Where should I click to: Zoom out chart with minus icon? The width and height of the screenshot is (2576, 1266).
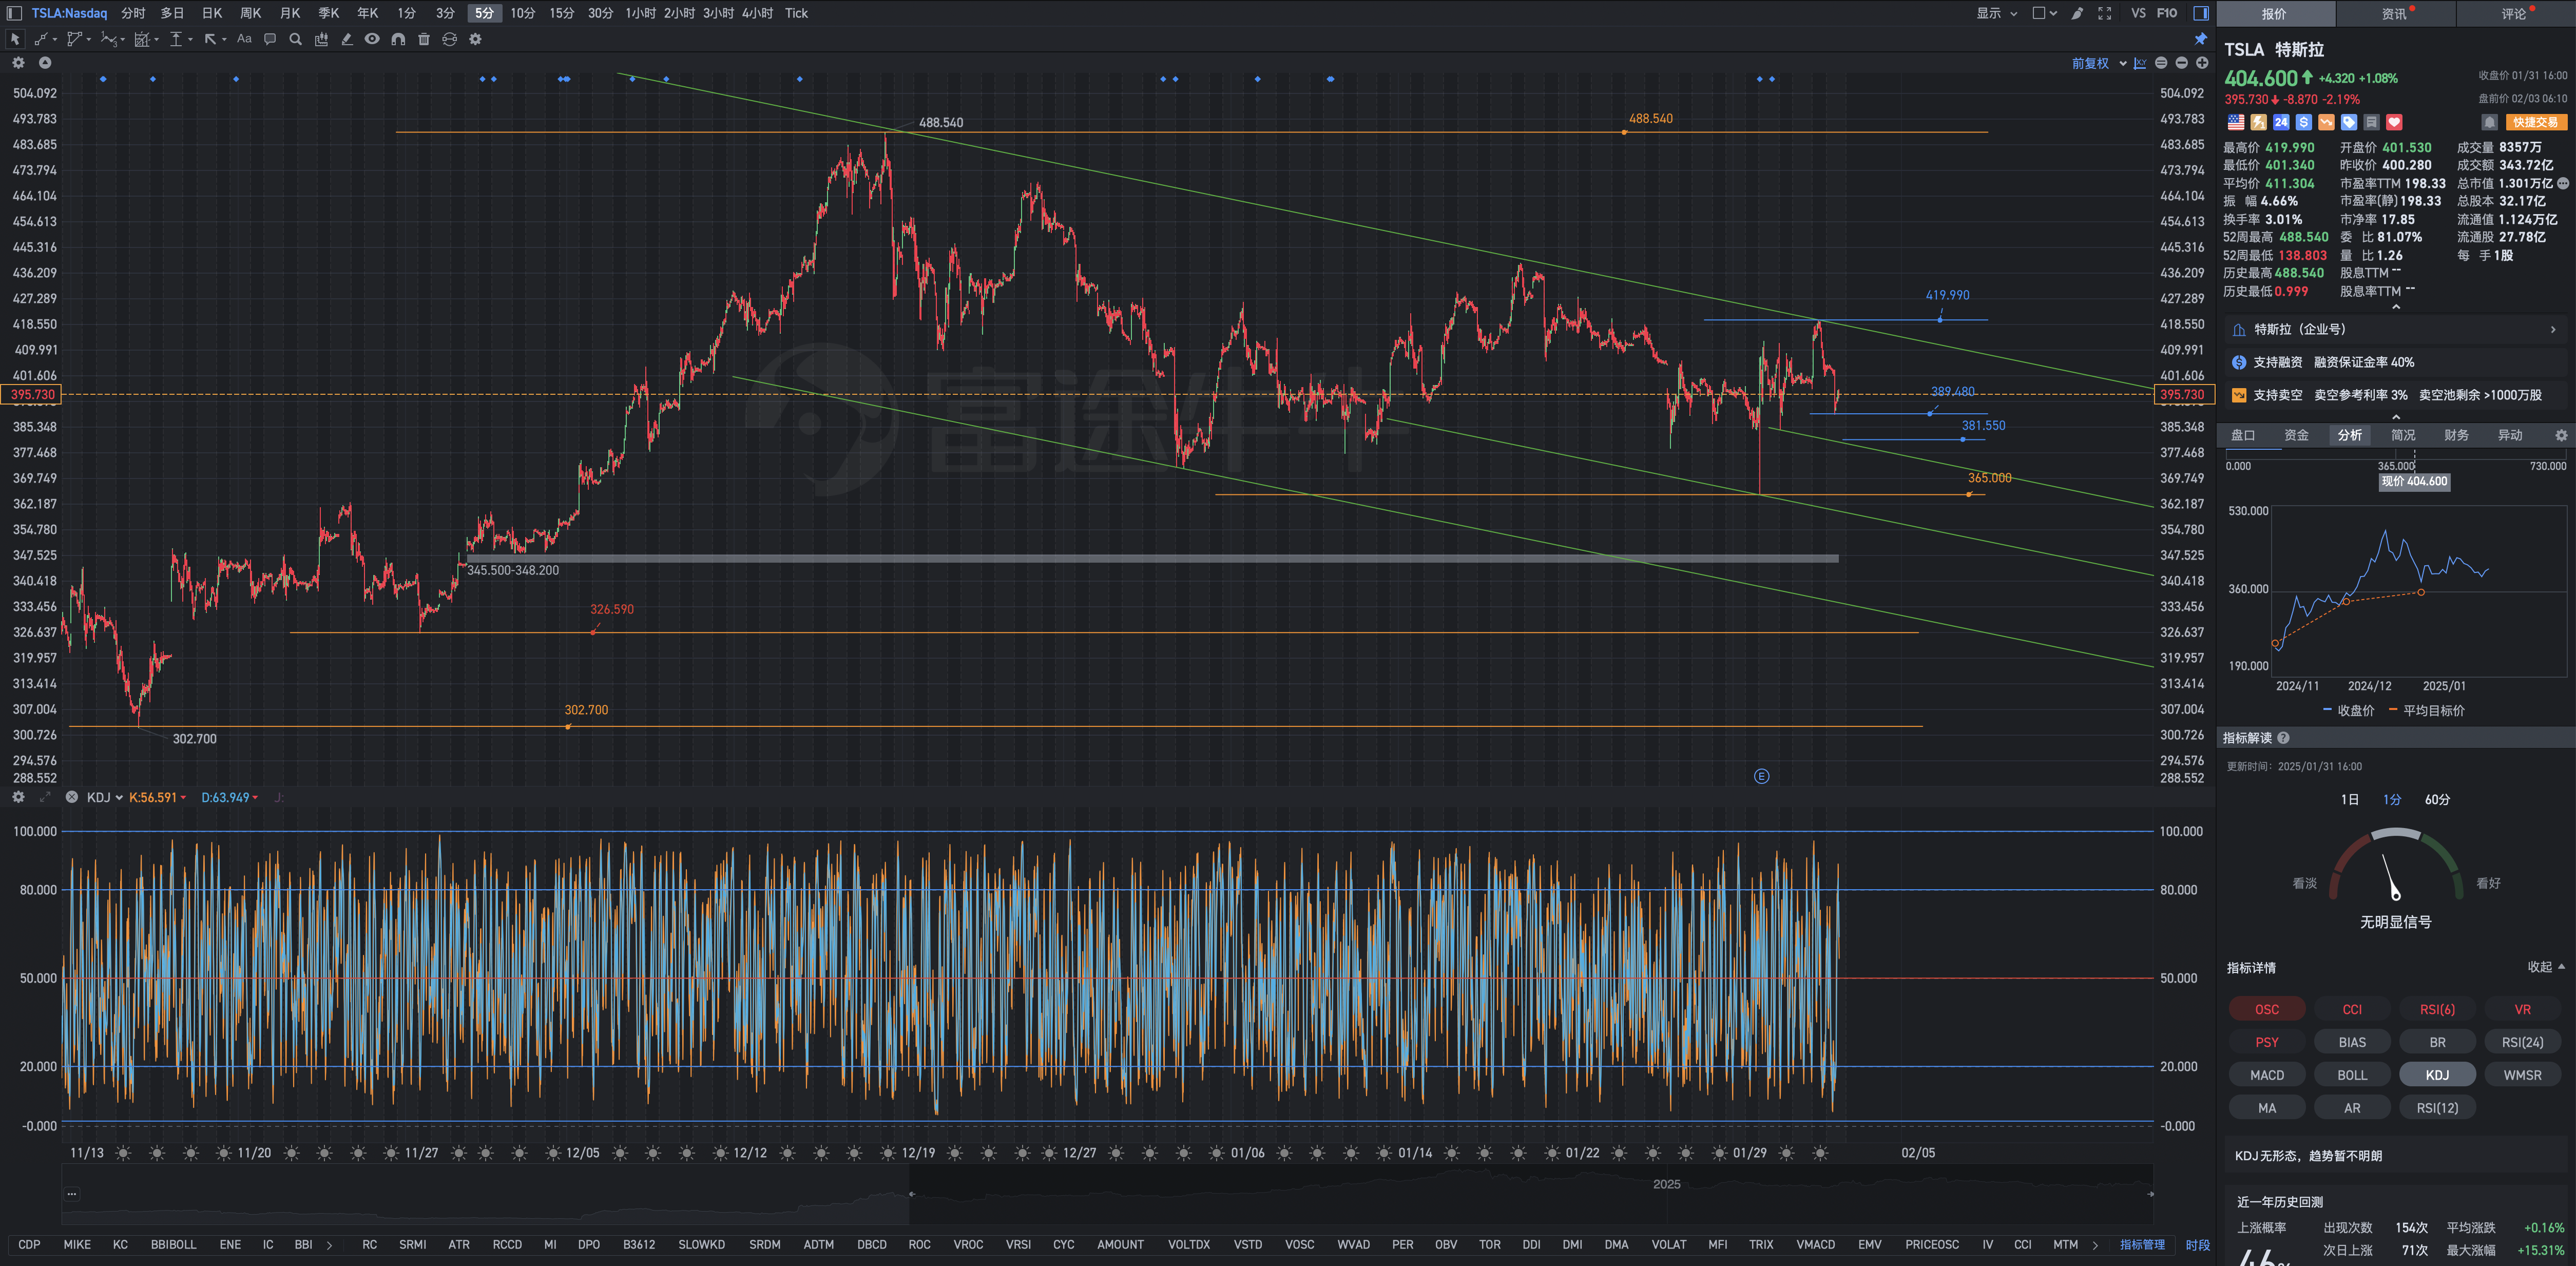click(x=2181, y=63)
